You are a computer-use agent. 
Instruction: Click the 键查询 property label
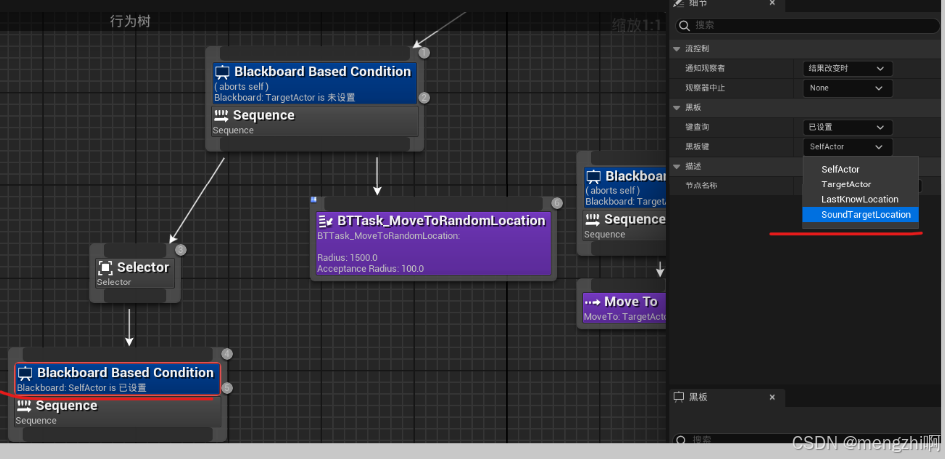697,127
